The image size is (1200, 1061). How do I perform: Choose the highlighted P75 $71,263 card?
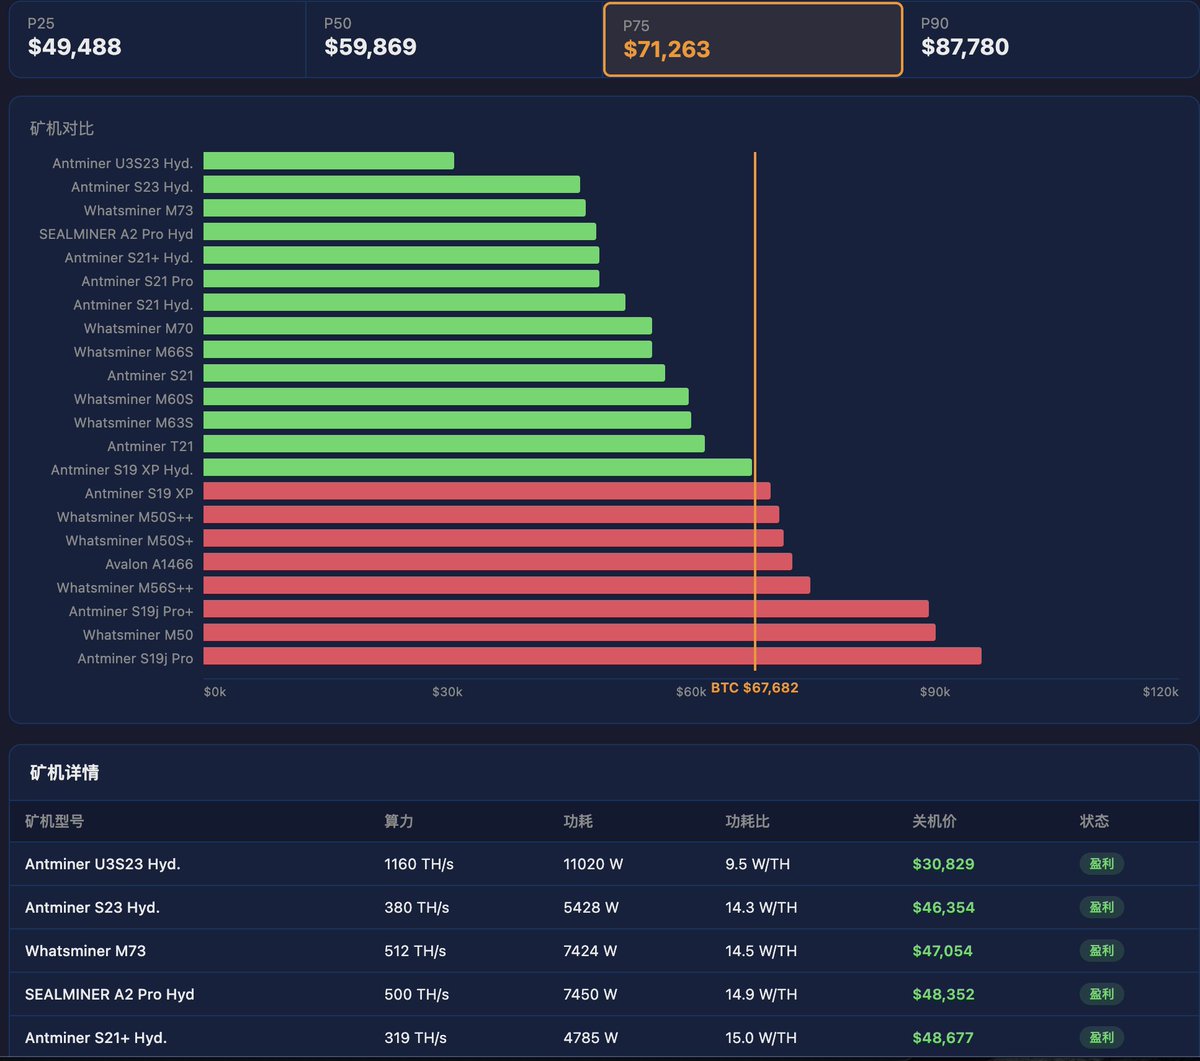753,39
